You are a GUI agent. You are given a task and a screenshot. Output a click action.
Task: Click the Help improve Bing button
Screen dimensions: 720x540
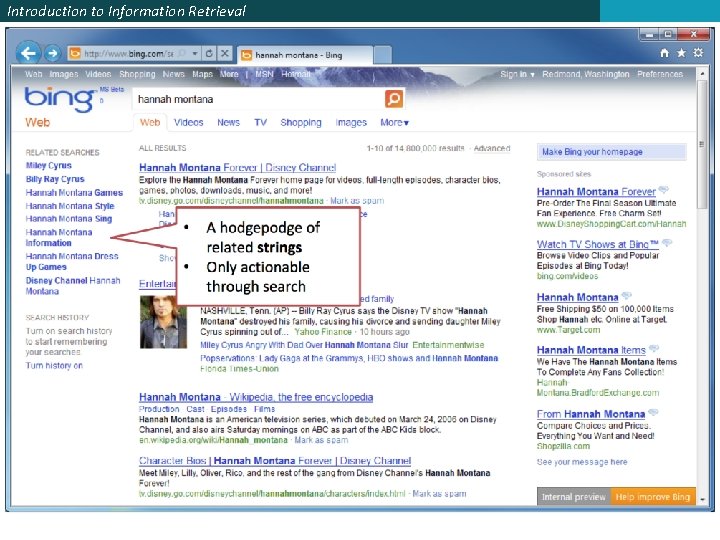click(x=653, y=497)
